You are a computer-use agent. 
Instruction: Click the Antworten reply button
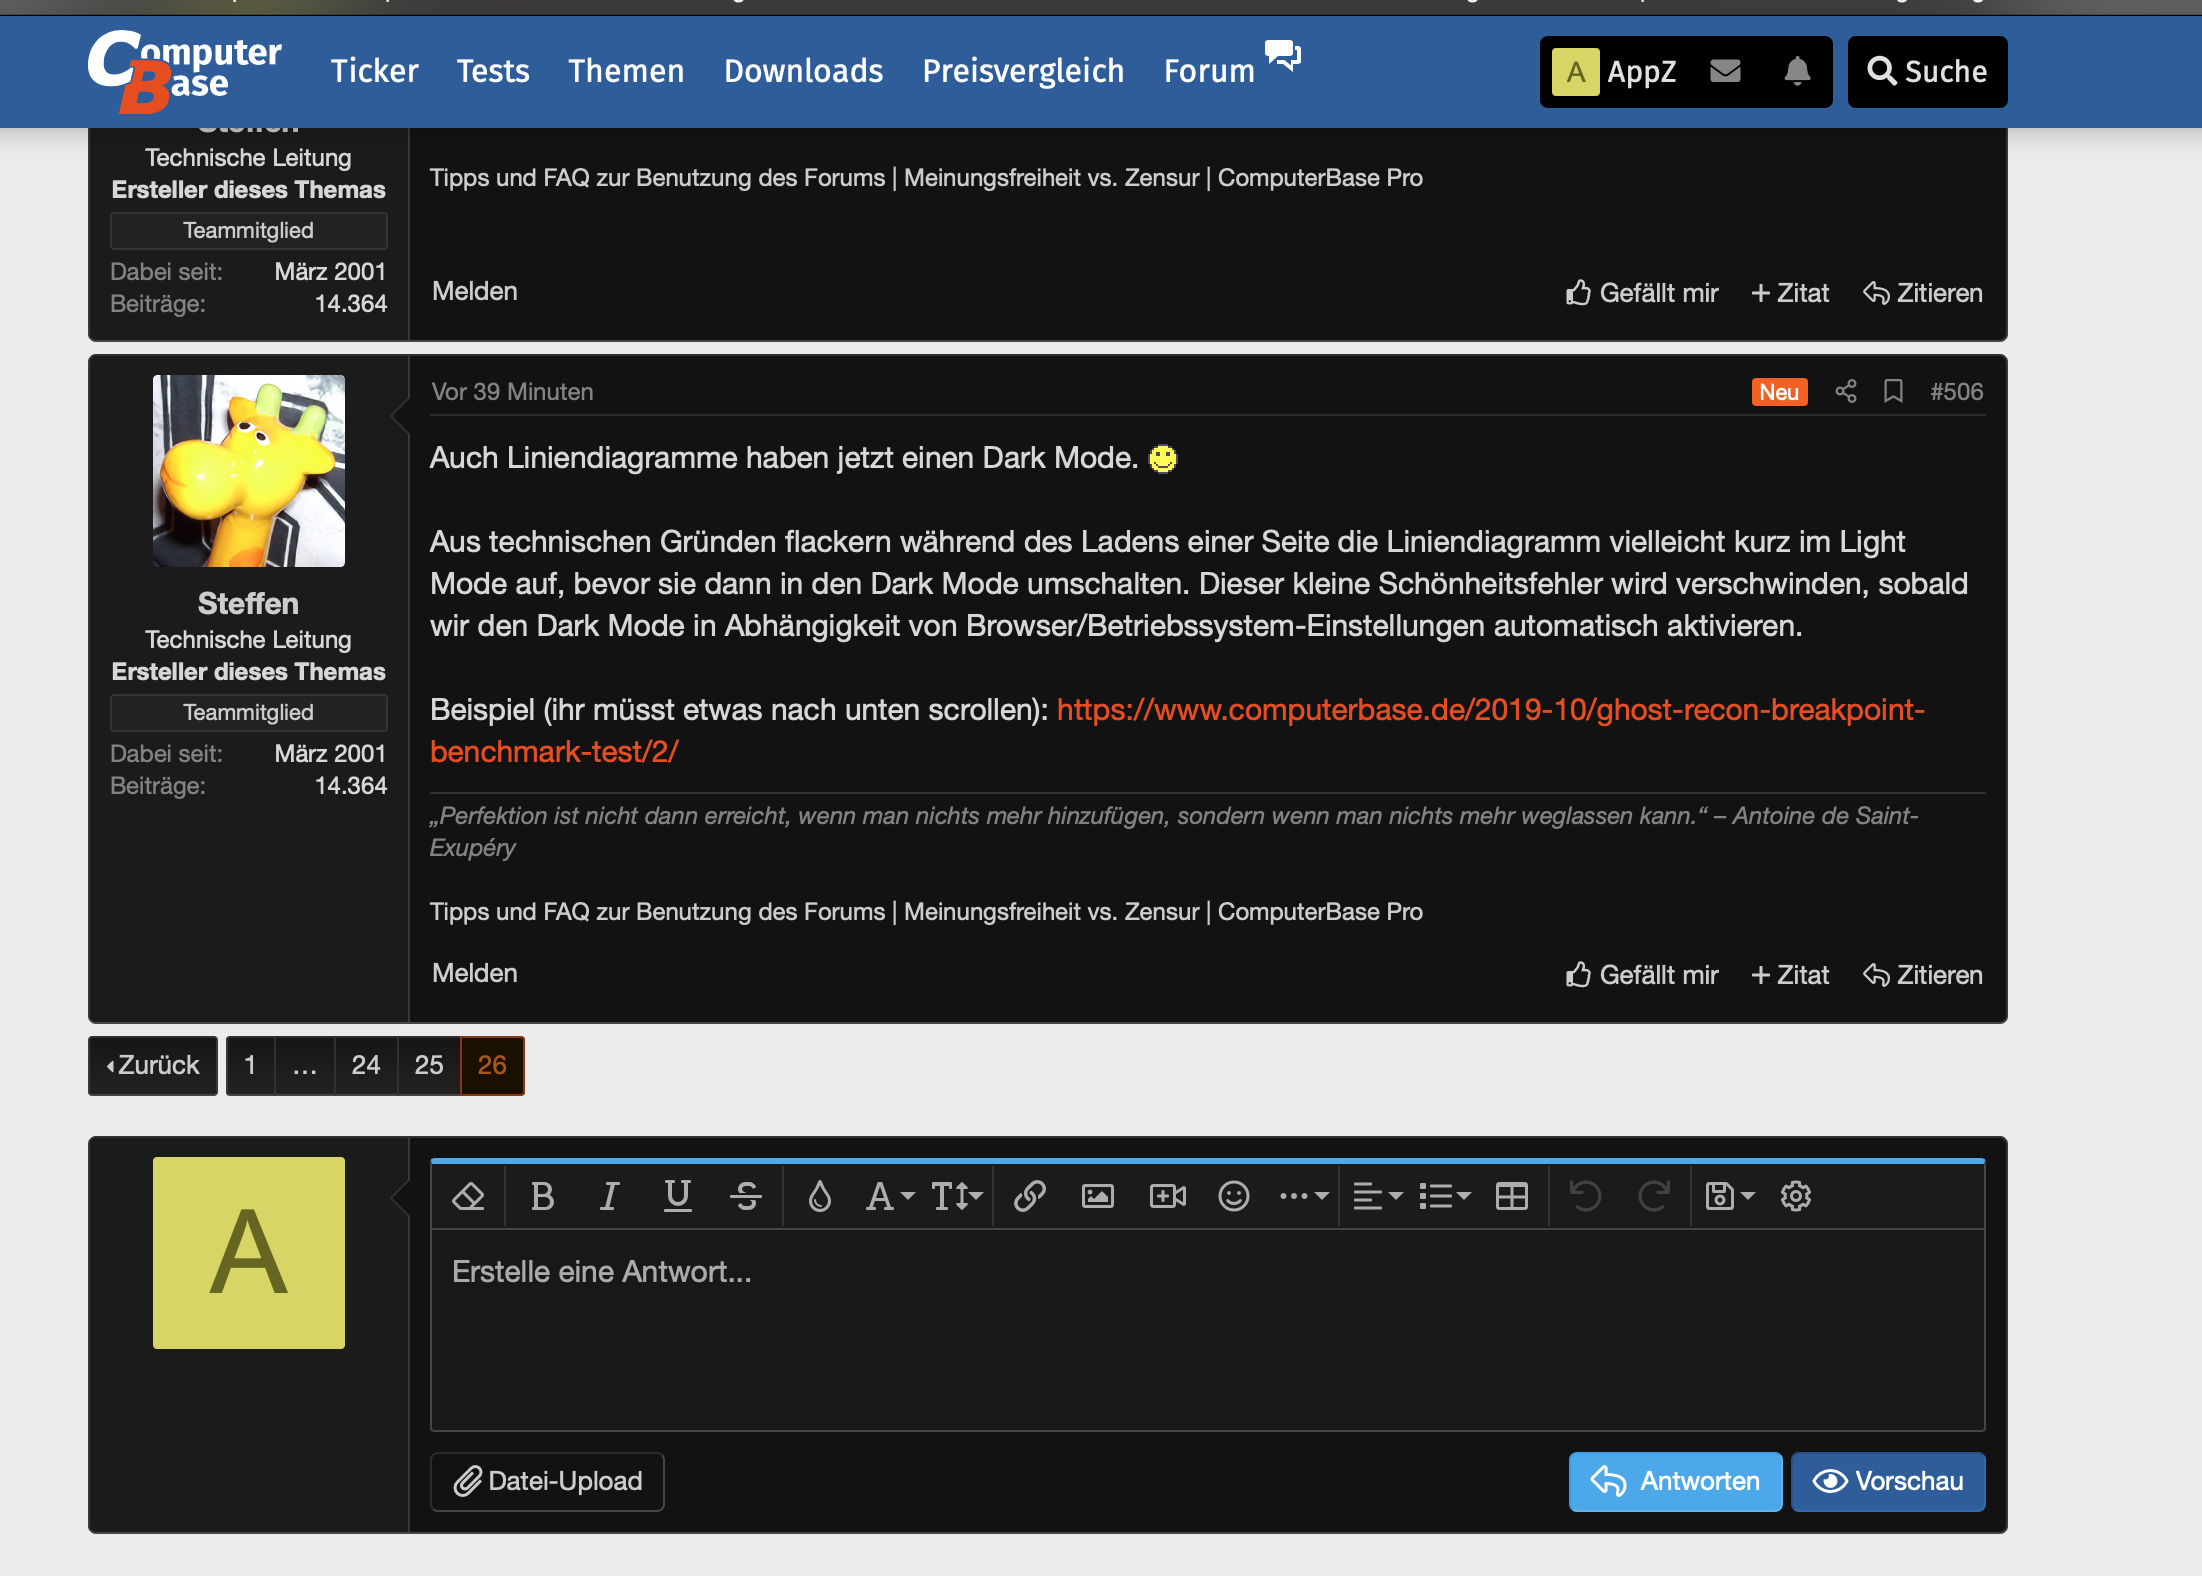1675,1481
